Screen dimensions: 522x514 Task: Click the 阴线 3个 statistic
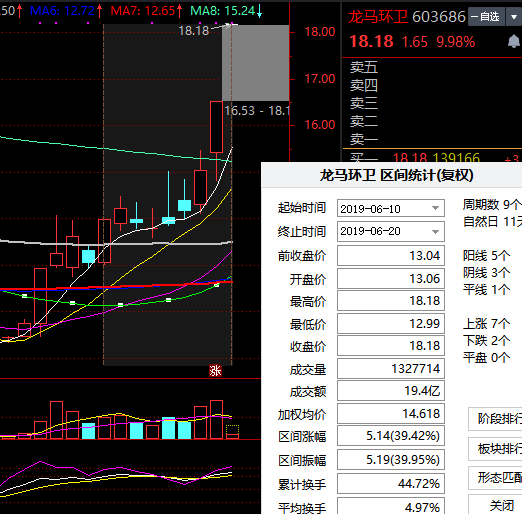[x=486, y=273]
